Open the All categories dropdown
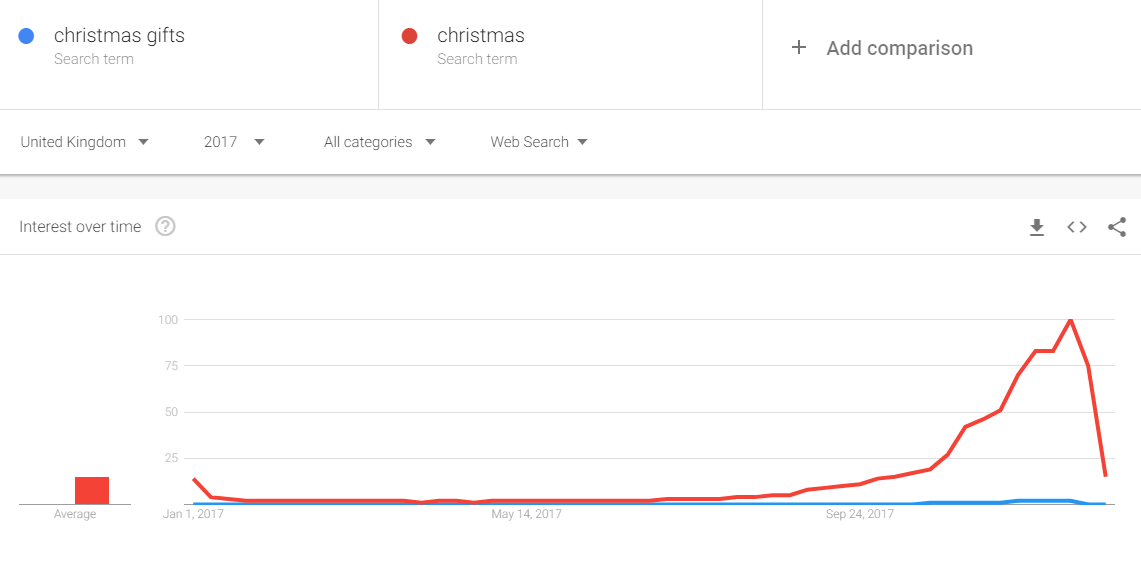Viewport: 1141px width, 564px height. (379, 142)
